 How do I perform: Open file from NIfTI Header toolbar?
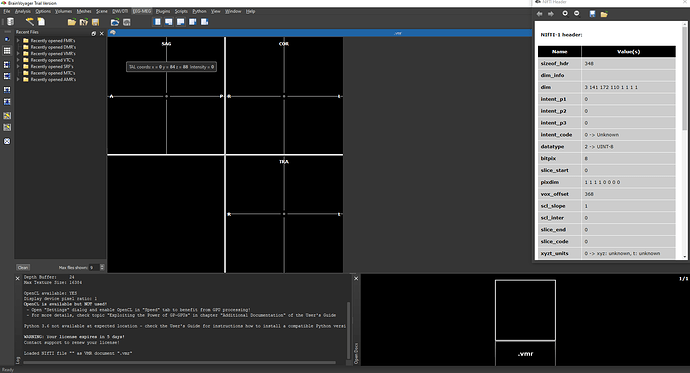[604, 14]
